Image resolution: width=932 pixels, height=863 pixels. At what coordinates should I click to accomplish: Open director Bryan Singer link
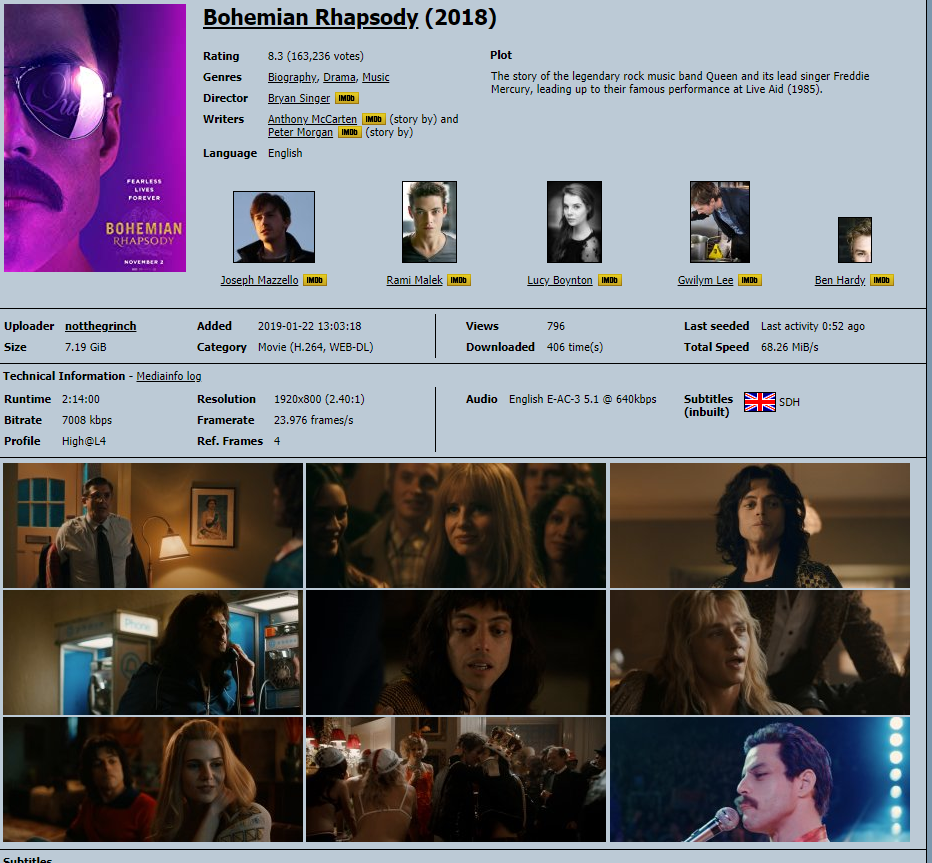(299, 98)
